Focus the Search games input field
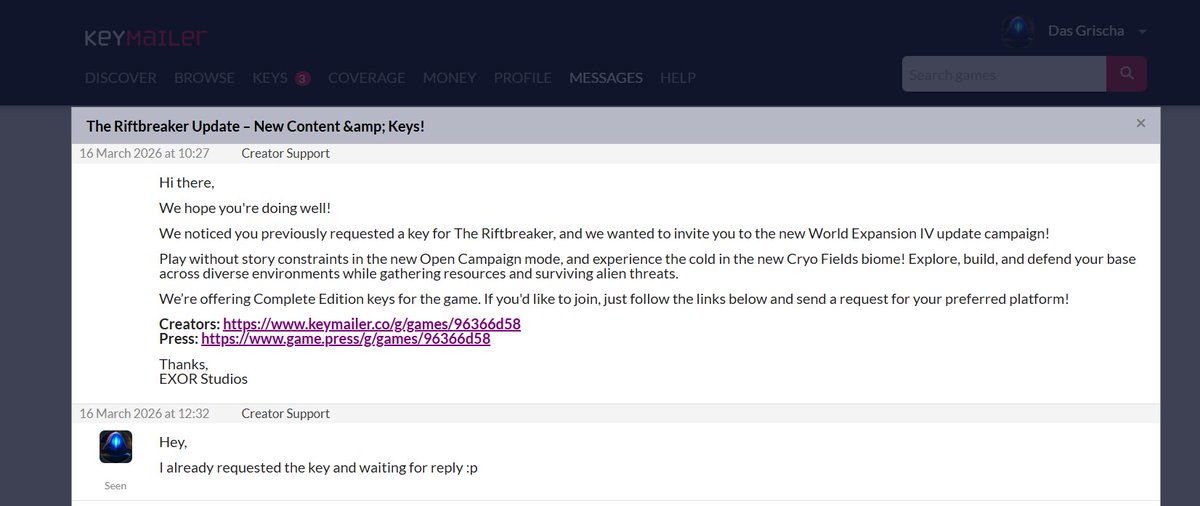Screen dimensions: 1200x506 click(1004, 74)
